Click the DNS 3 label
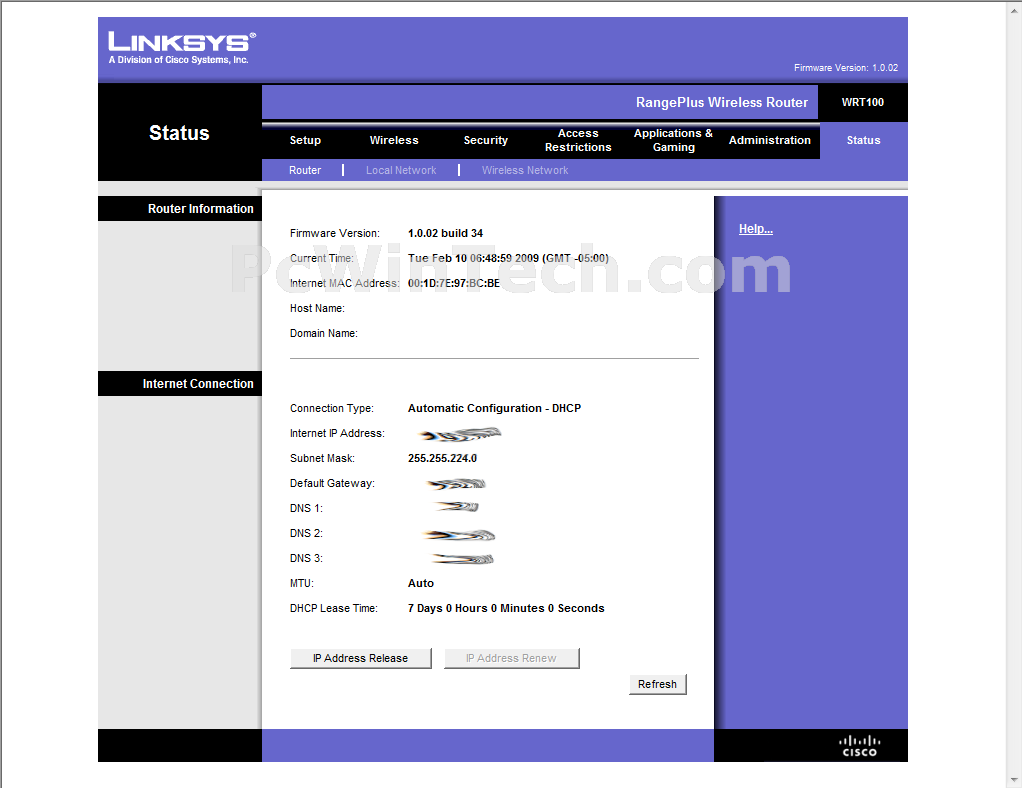Image resolution: width=1022 pixels, height=788 pixels. coord(306,558)
